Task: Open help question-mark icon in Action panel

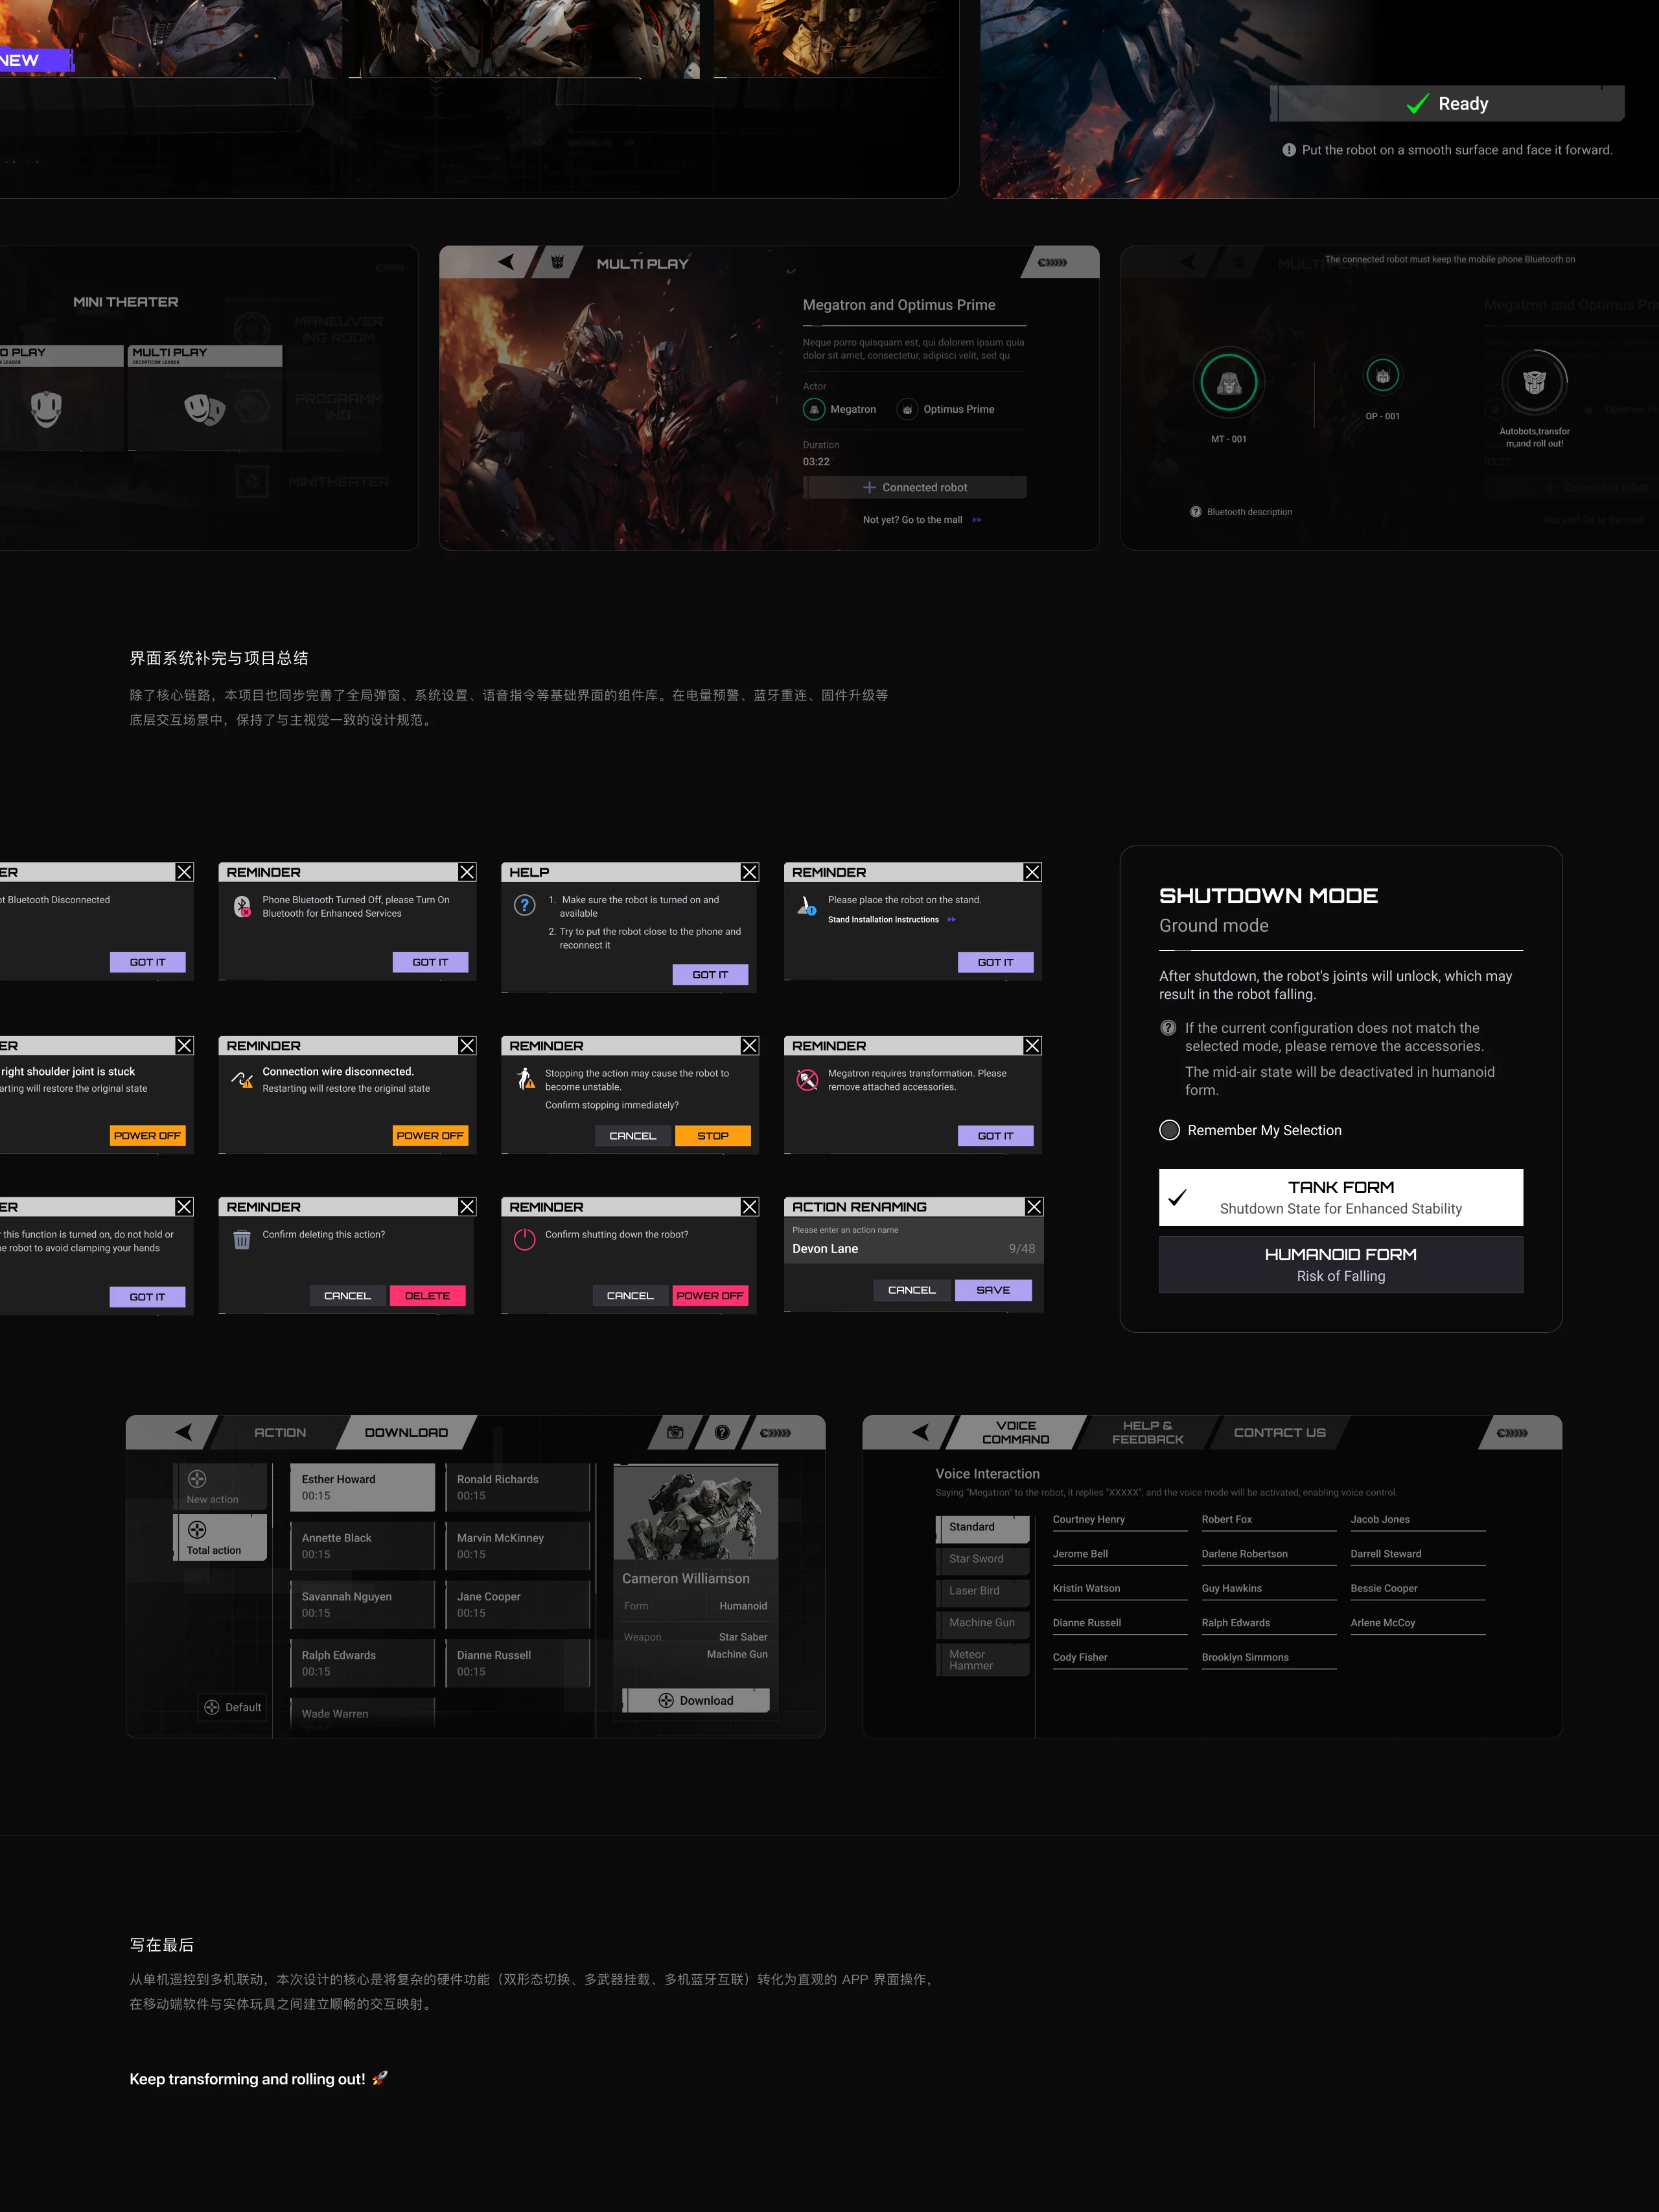Action: point(722,1432)
